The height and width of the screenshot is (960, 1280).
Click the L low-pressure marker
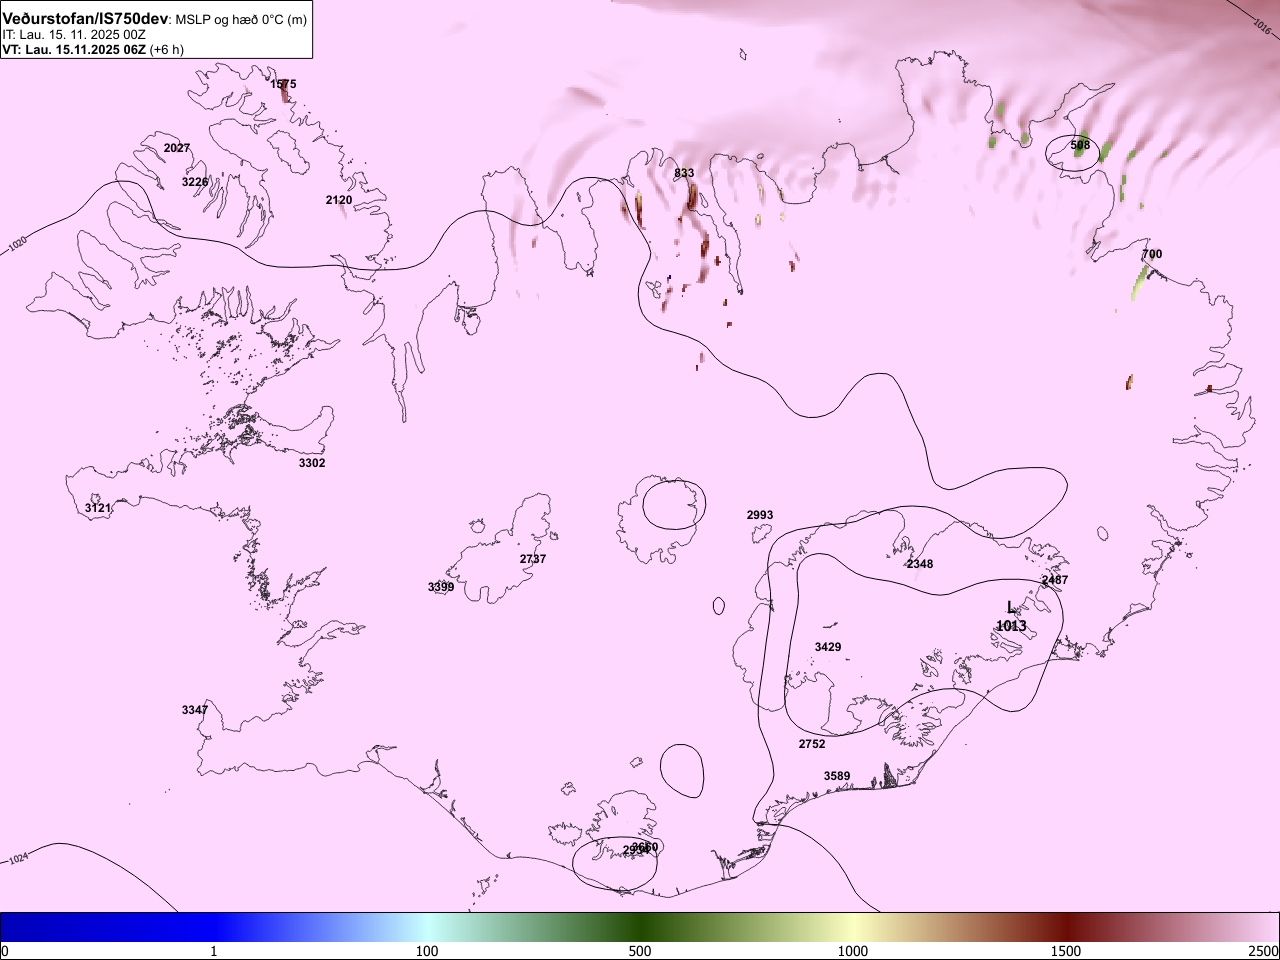[x=1011, y=607]
